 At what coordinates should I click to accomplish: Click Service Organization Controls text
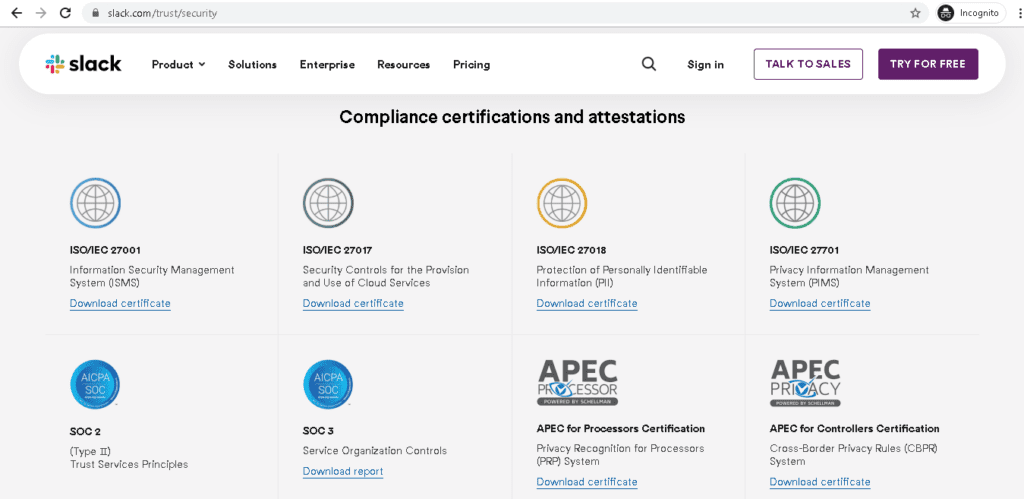pos(375,451)
